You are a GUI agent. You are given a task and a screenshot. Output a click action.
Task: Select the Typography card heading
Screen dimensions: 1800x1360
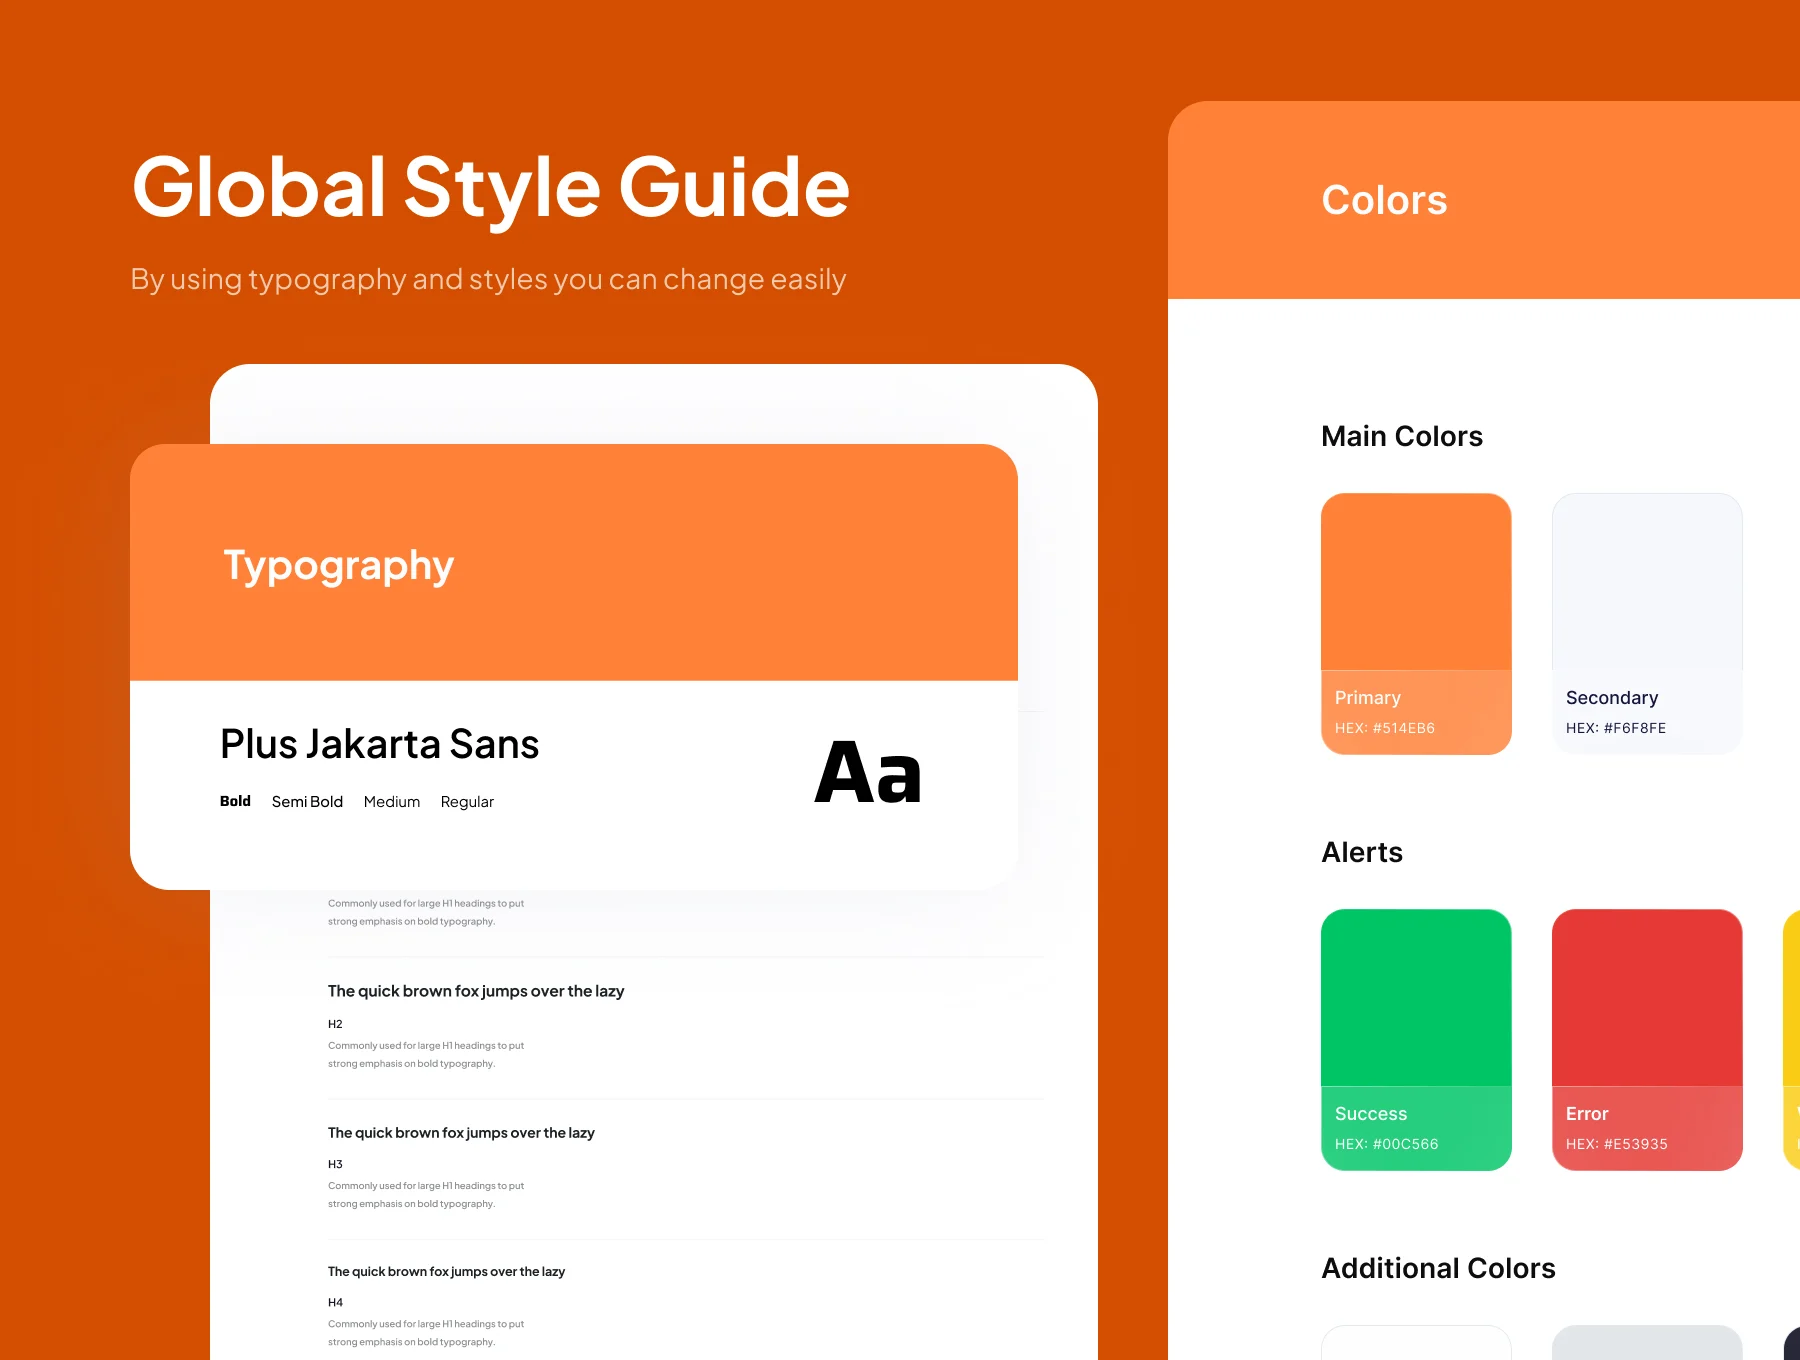point(338,566)
